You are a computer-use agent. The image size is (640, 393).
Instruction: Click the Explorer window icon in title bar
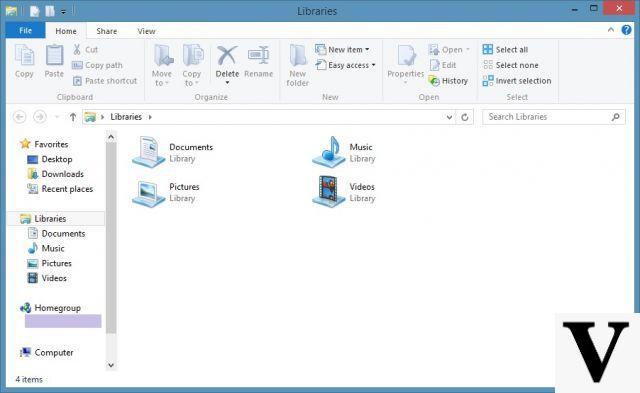[x=11, y=11]
